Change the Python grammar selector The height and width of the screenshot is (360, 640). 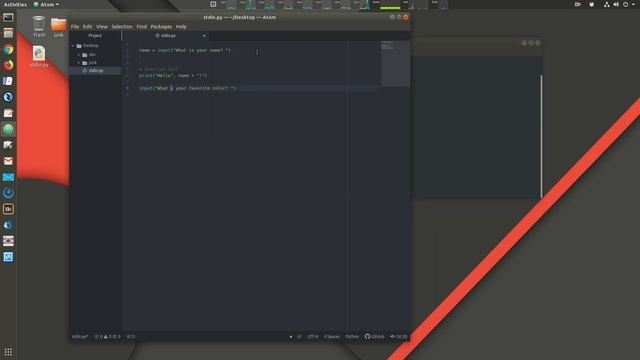352,337
